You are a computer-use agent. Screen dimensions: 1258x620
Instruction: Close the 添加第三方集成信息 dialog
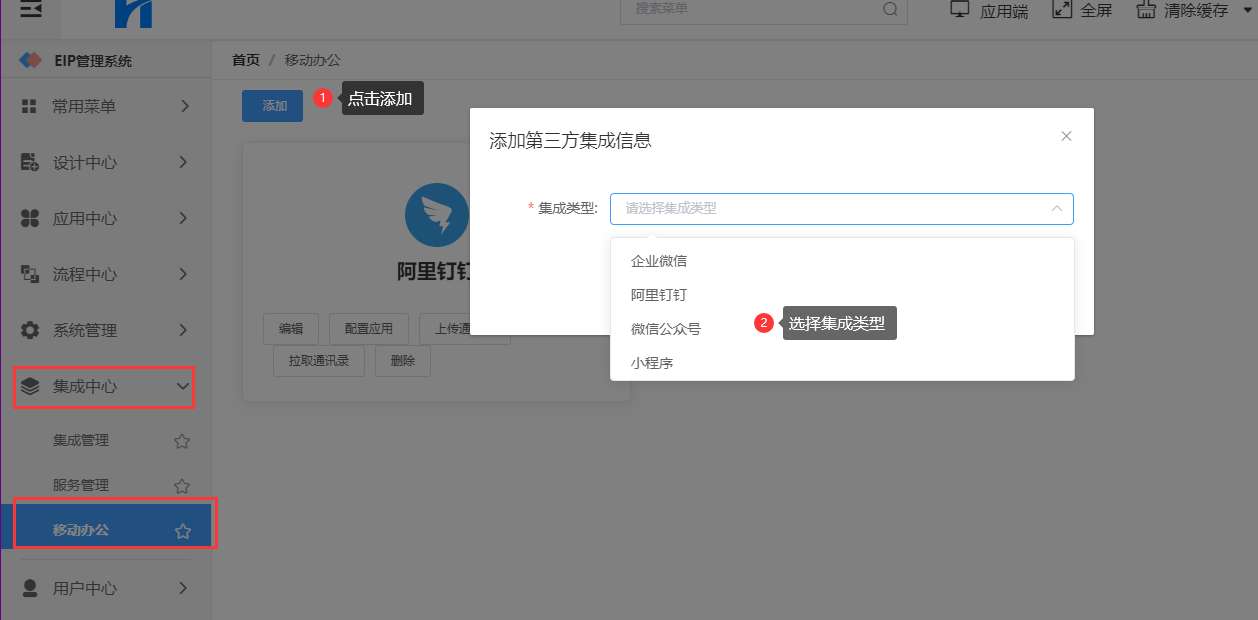pyautogui.click(x=1066, y=136)
